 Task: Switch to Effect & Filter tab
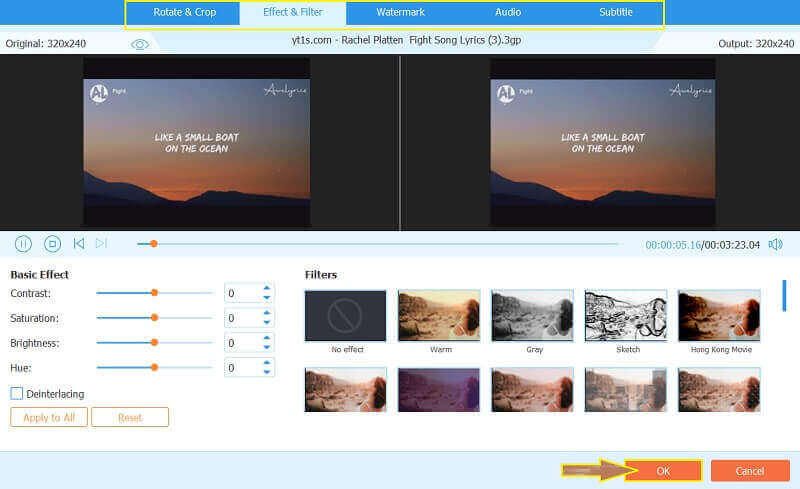(x=293, y=12)
